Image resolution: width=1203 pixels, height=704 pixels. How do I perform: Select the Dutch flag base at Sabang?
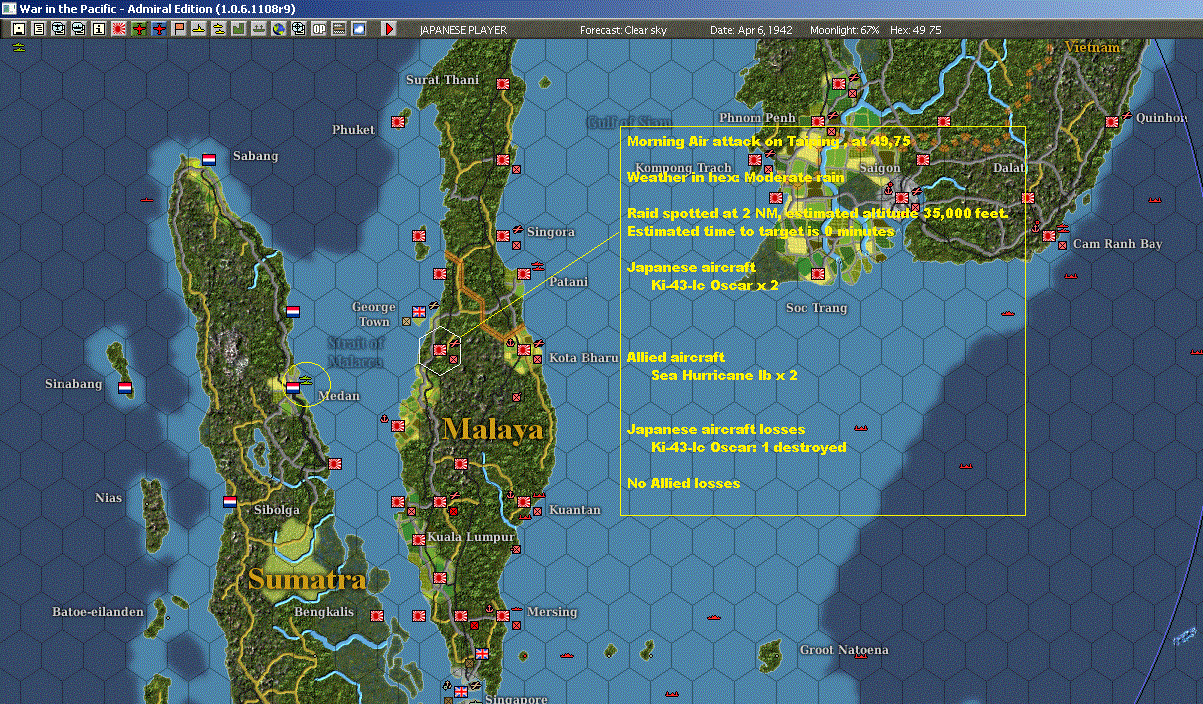209,159
